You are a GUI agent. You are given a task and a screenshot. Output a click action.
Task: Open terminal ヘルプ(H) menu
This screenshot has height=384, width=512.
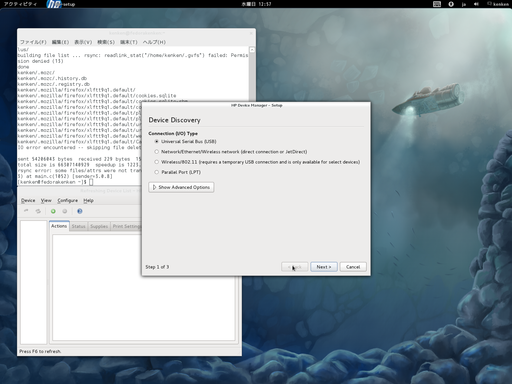point(154,42)
